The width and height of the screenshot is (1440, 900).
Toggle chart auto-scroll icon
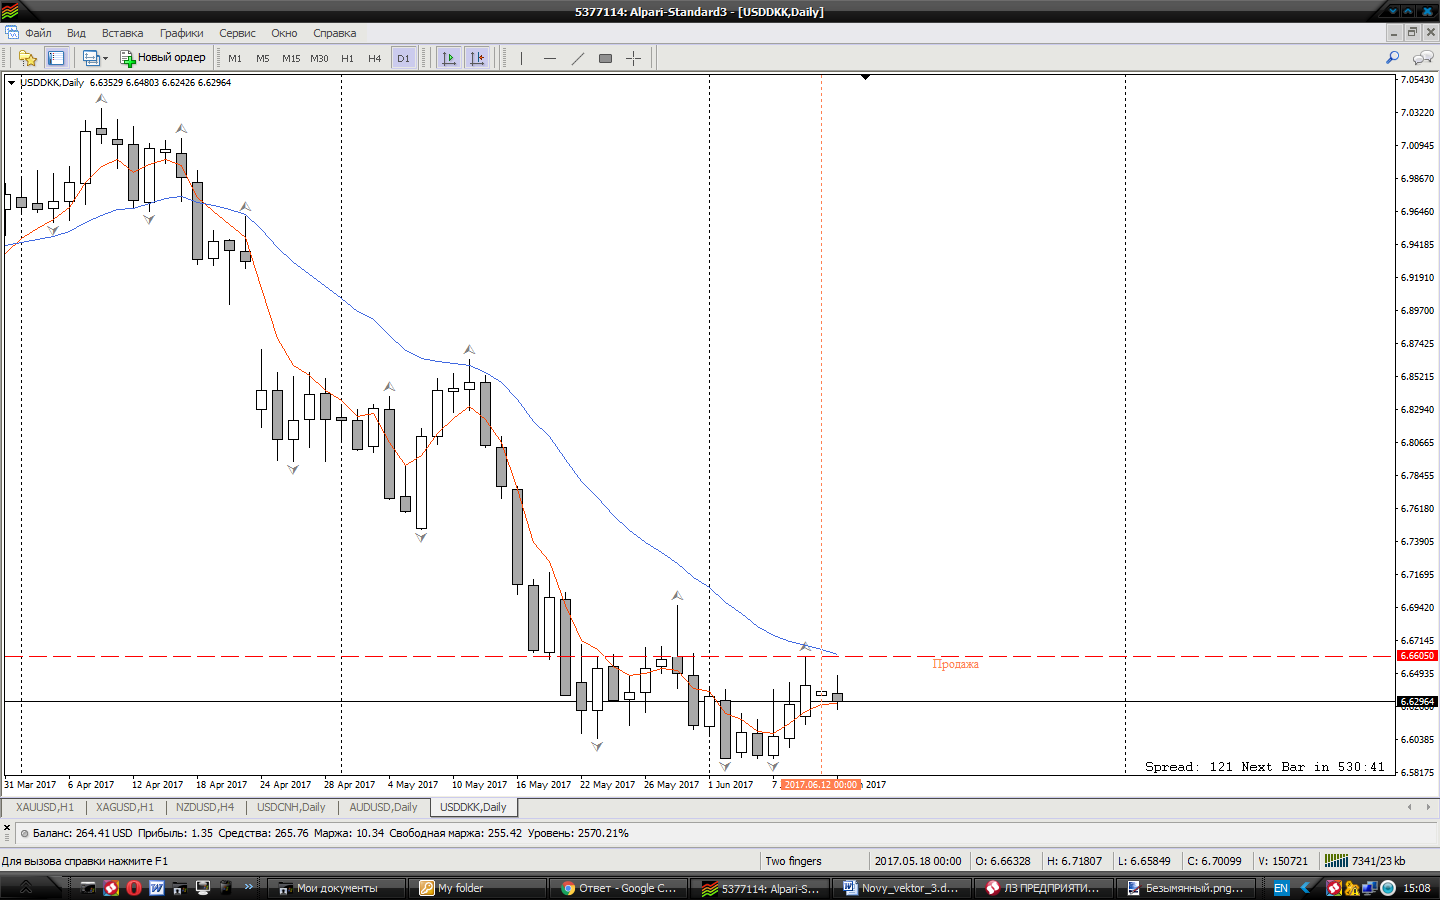pos(449,58)
